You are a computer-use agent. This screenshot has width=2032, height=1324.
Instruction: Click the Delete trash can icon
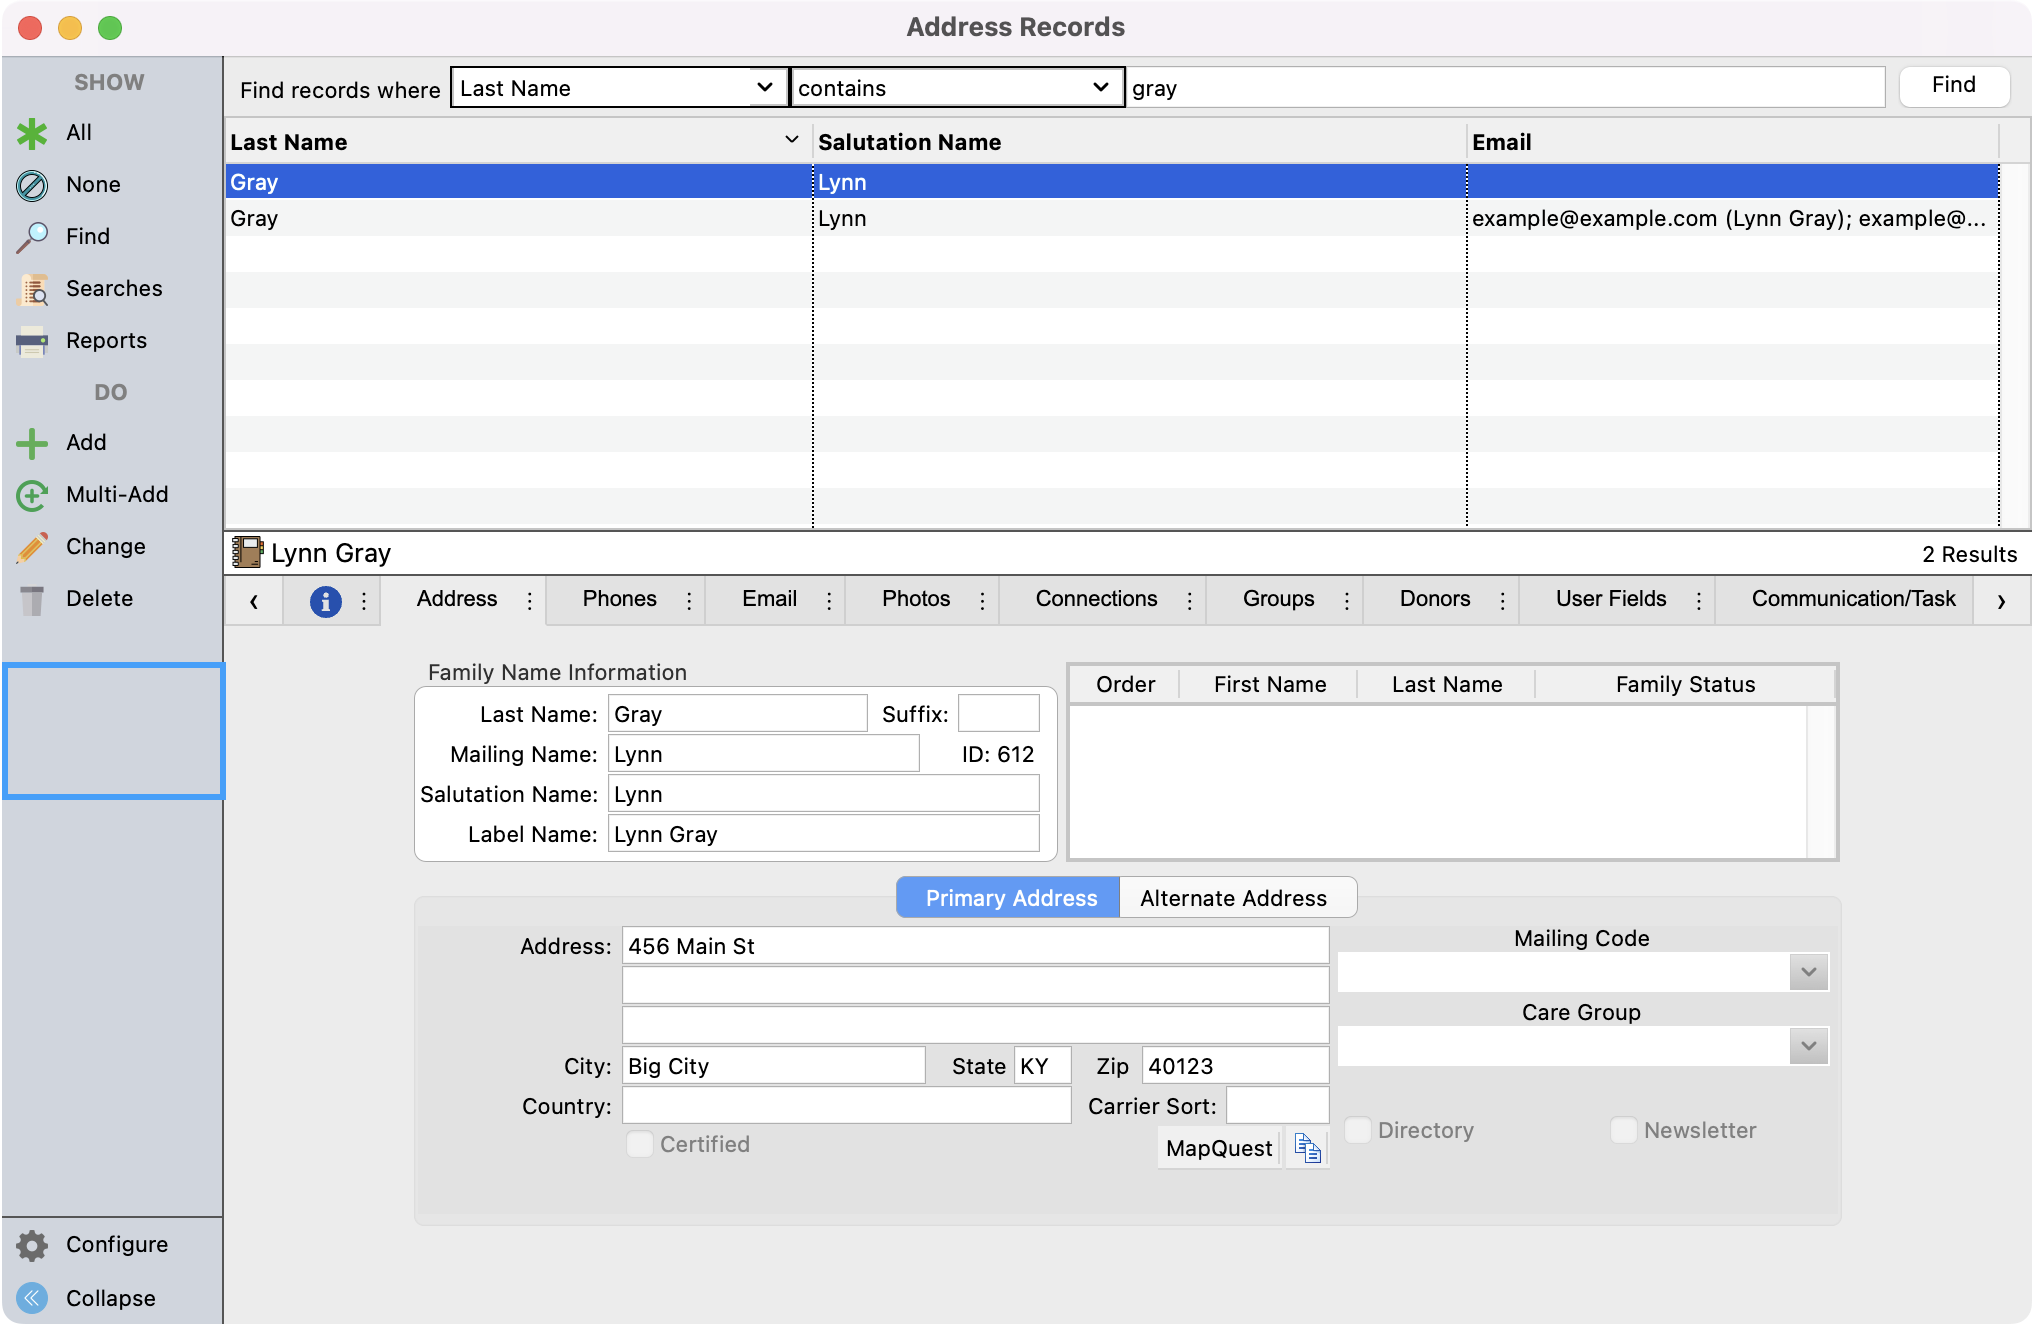(32, 599)
